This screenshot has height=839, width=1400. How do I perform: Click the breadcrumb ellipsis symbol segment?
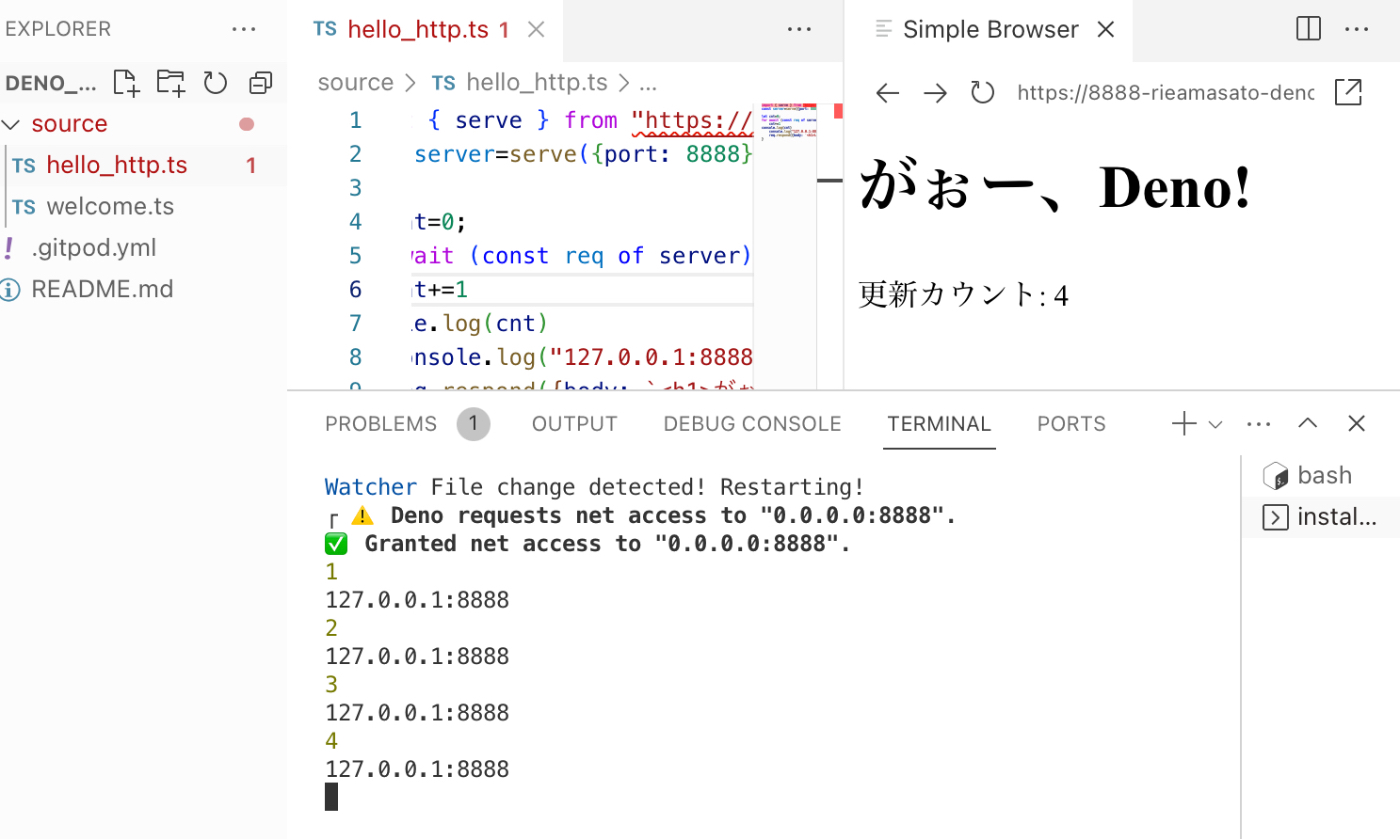coord(647,82)
